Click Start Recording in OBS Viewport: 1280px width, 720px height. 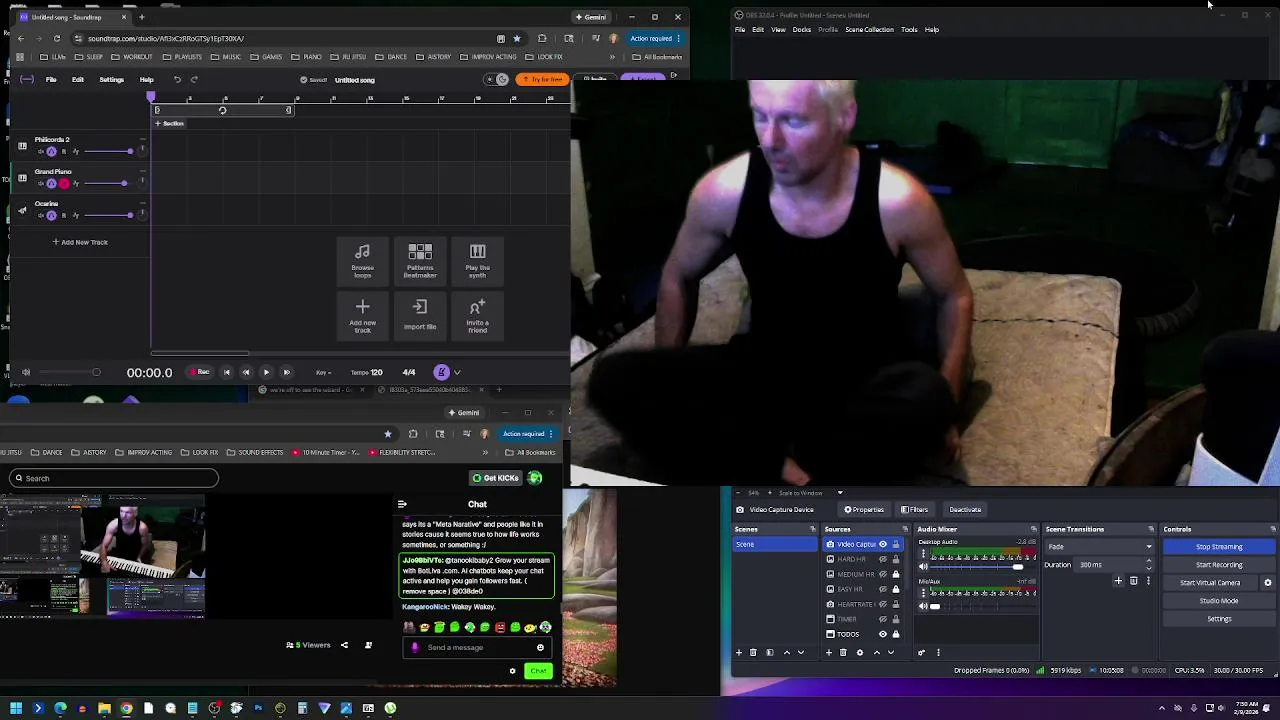pos(1219,565)
